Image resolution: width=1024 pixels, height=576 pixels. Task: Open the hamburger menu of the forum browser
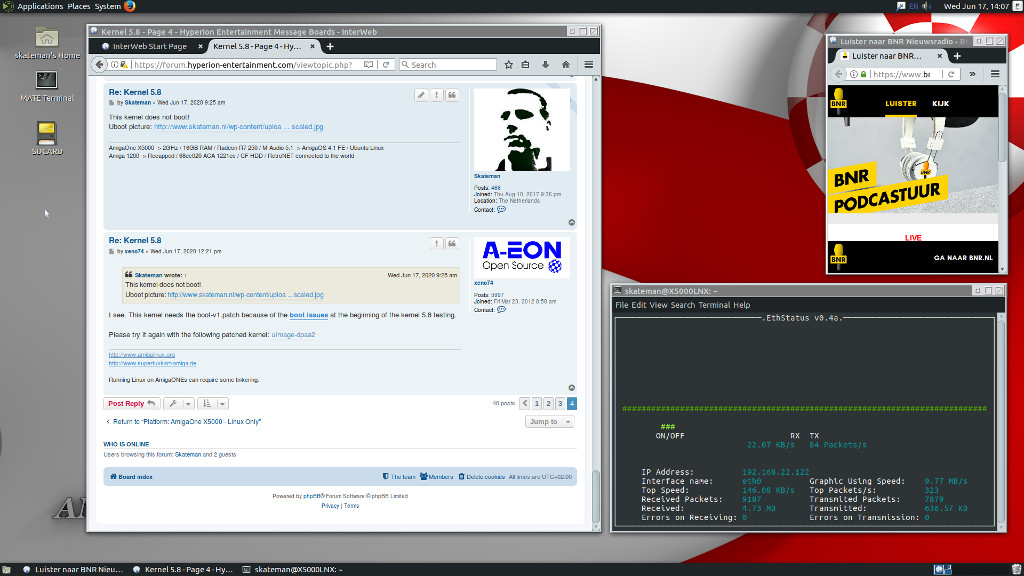point(588,65)
